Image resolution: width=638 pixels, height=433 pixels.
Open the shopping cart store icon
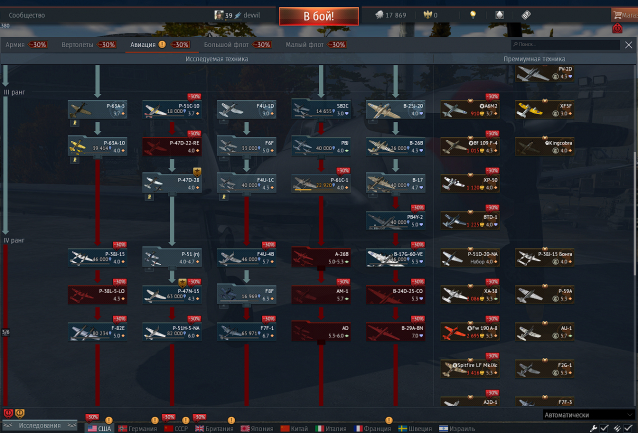tap(617, 15)
